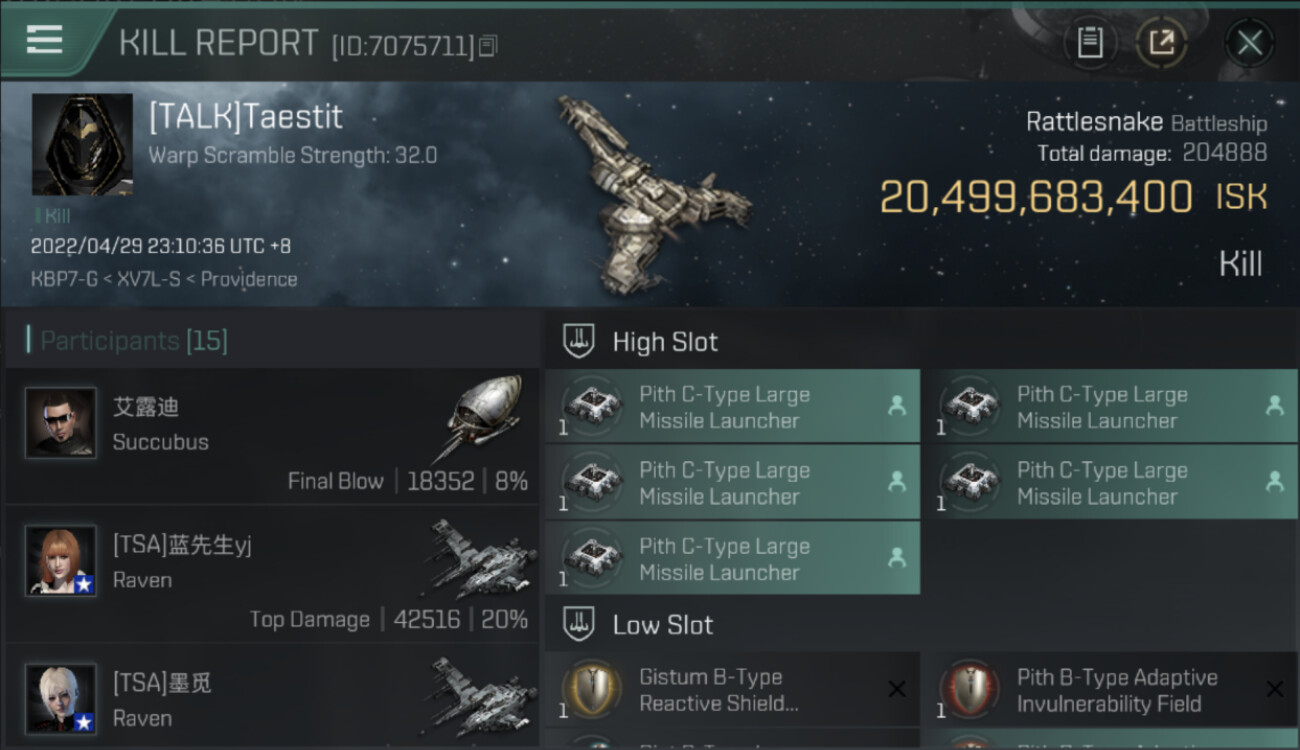
Task: Select Pith B-Type Adaptive Invulnerability Field
Action: point(1110,690)
